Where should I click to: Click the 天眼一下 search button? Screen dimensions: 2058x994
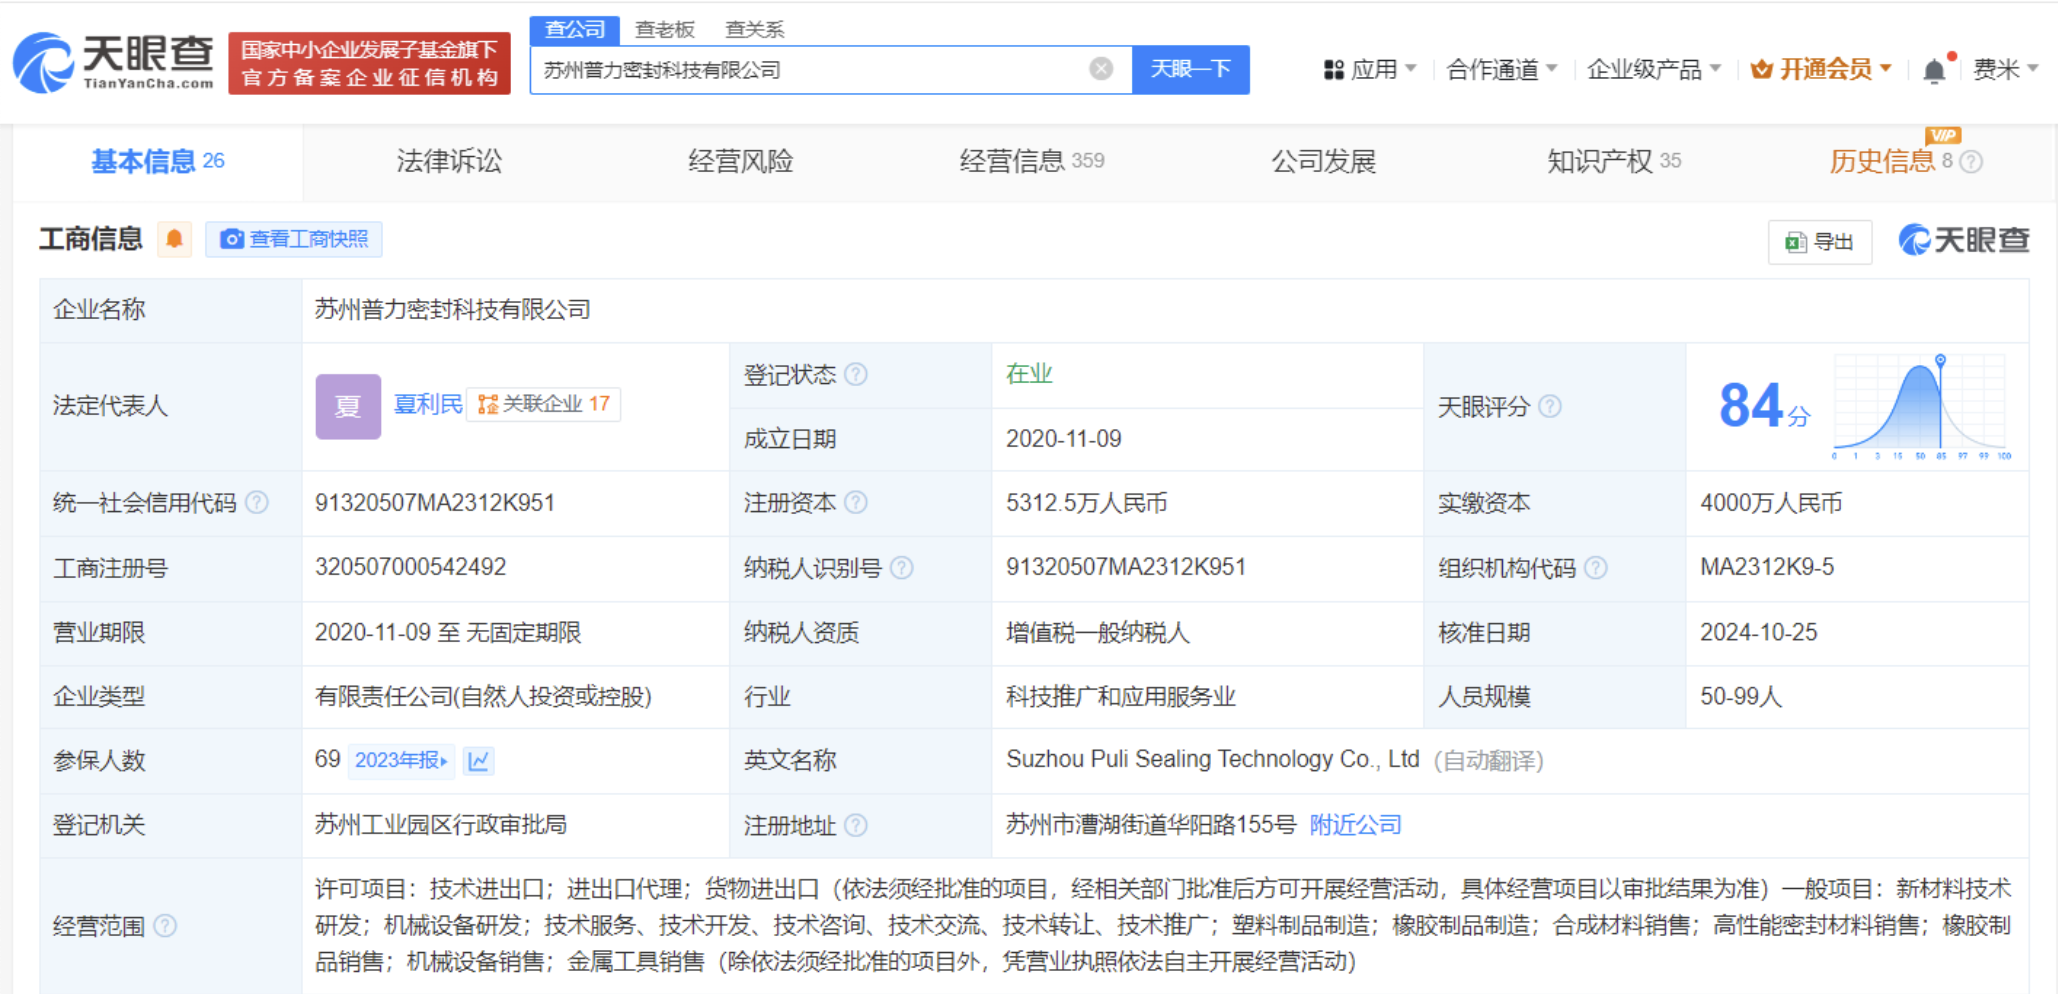click(1190, 69)
